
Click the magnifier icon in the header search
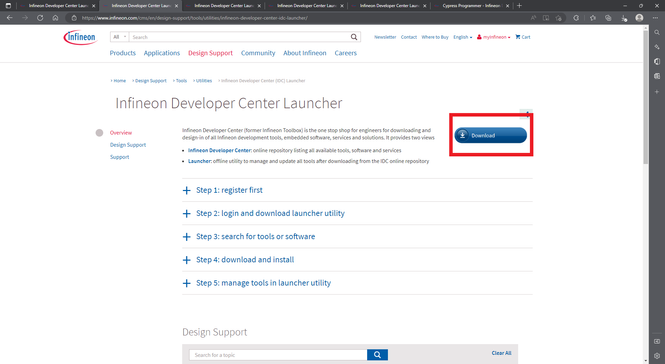(x=354, y=37)
